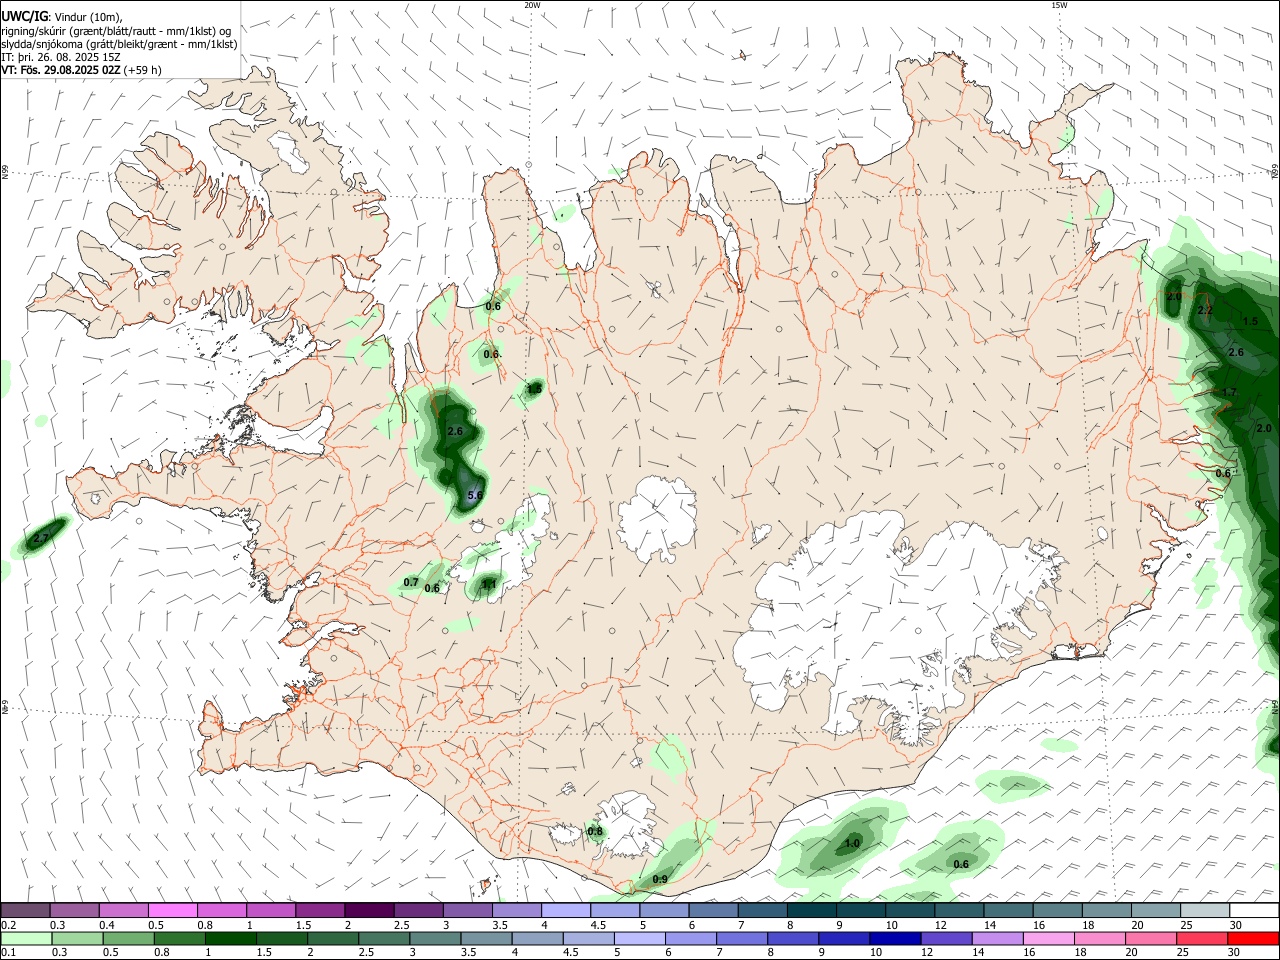Click the 1.0 precipitation value offshore southeast
1280x960 pixels.
tap(852, 843)
